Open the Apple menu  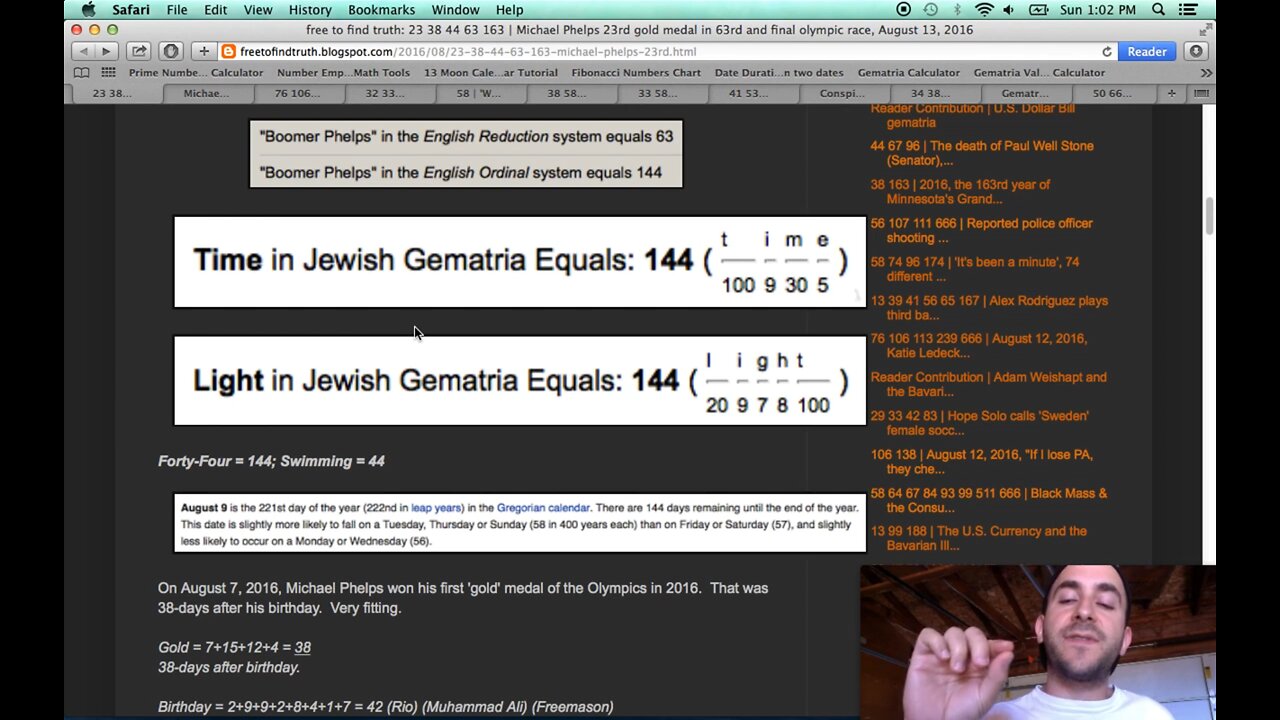[x=88, y=9]
